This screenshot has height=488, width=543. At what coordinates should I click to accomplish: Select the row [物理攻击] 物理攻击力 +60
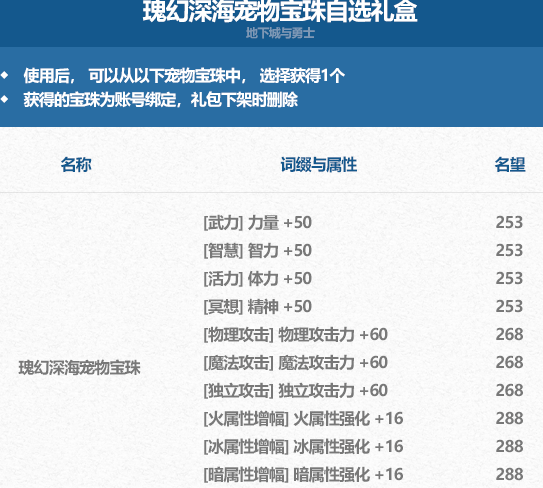[295, 335]
